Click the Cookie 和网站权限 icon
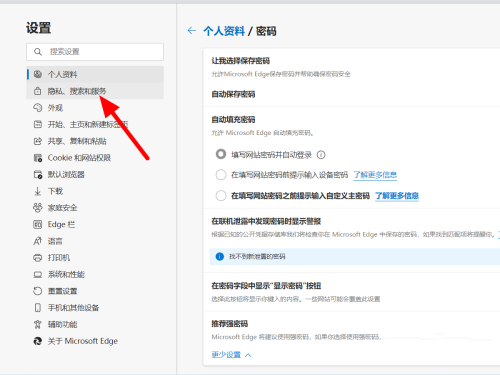The image size is (500, 375). [x=38, y=158]
